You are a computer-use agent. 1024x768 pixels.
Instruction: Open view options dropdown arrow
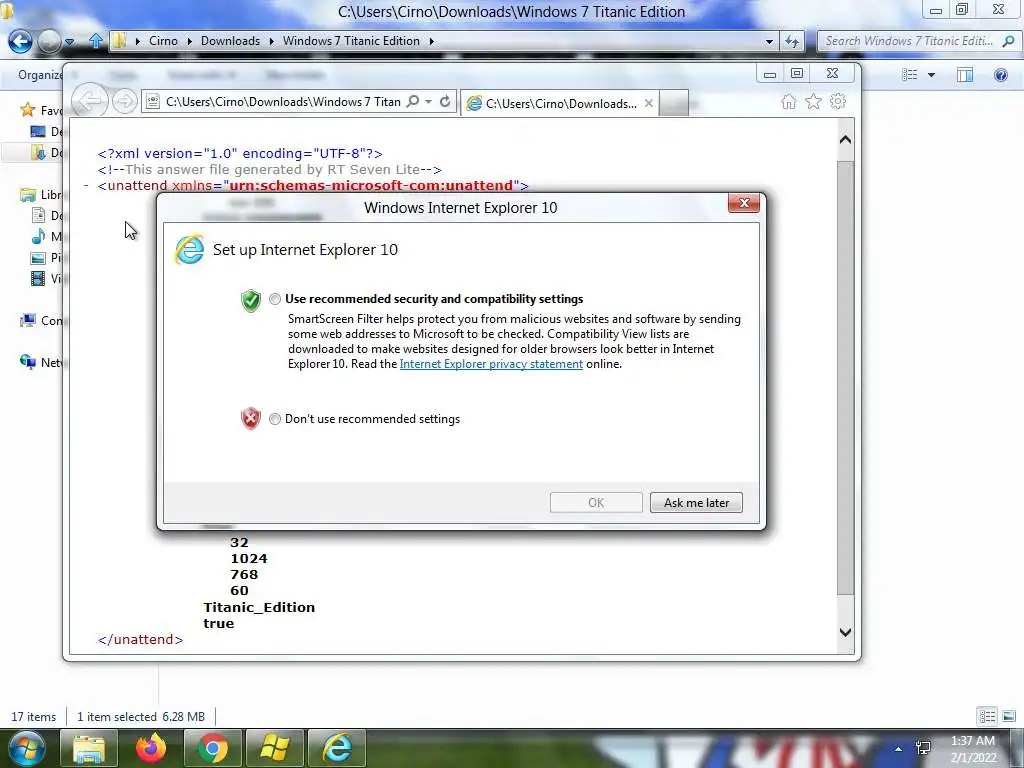(x=931, y=75)
